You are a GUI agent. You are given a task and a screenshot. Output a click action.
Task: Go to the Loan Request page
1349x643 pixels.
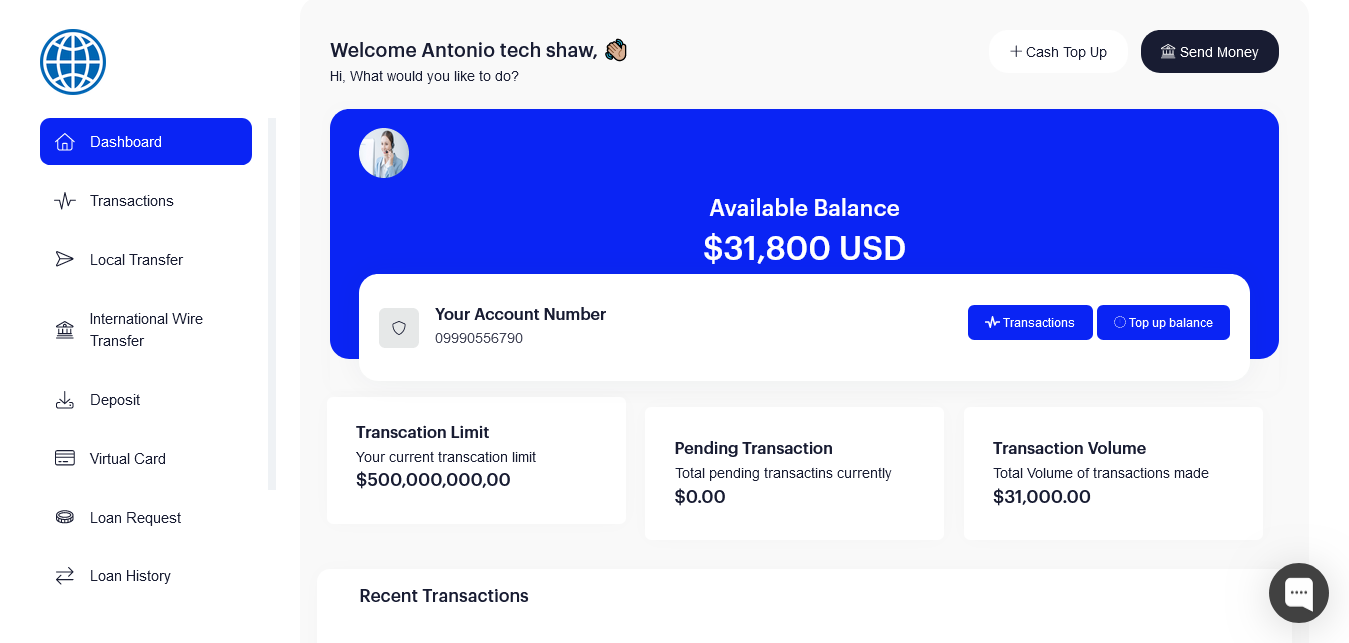(x=135, y=518)
